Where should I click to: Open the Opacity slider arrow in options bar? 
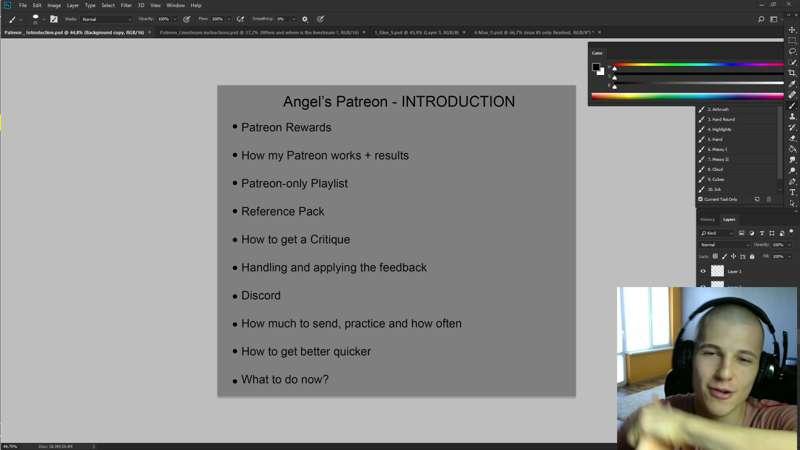coord(174,19)
